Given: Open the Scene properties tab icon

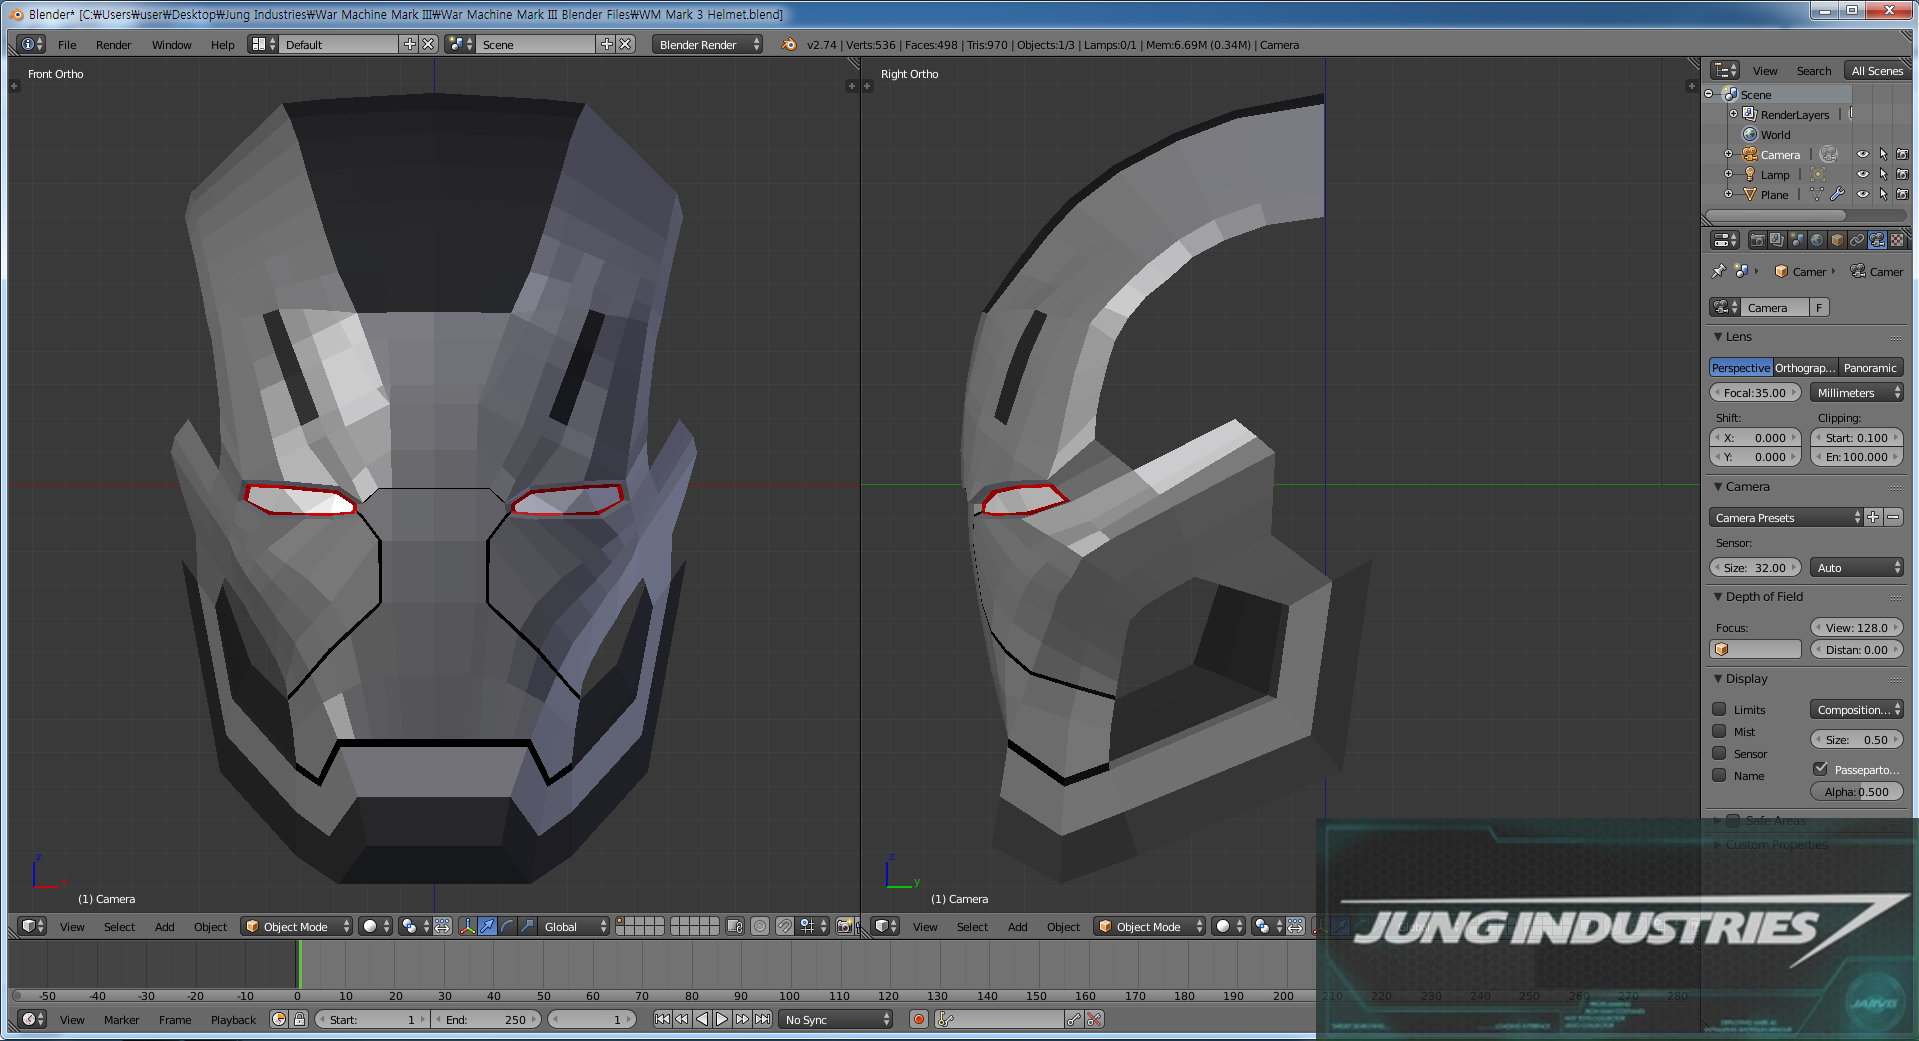Looking at the screenshot, I should 1797,240.
